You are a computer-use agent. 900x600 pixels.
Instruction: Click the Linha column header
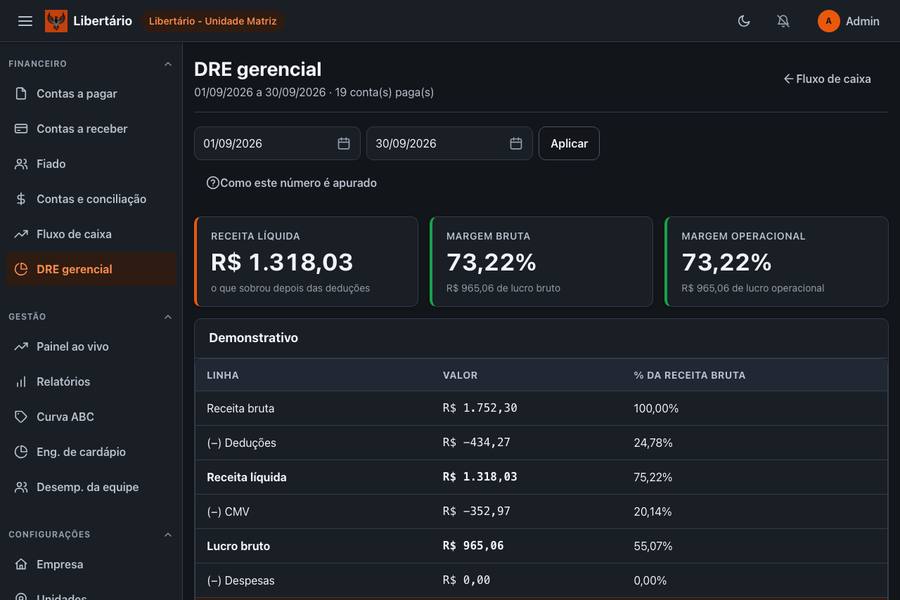(223, 376)
